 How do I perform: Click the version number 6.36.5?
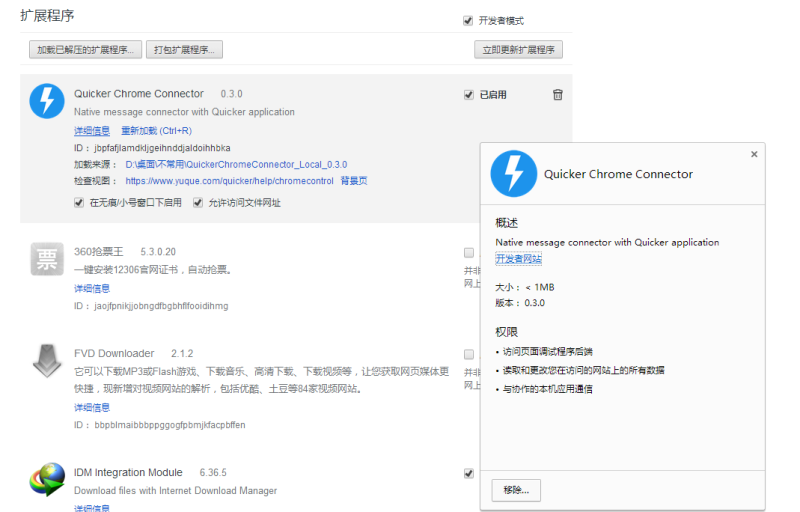pos(213,473)
